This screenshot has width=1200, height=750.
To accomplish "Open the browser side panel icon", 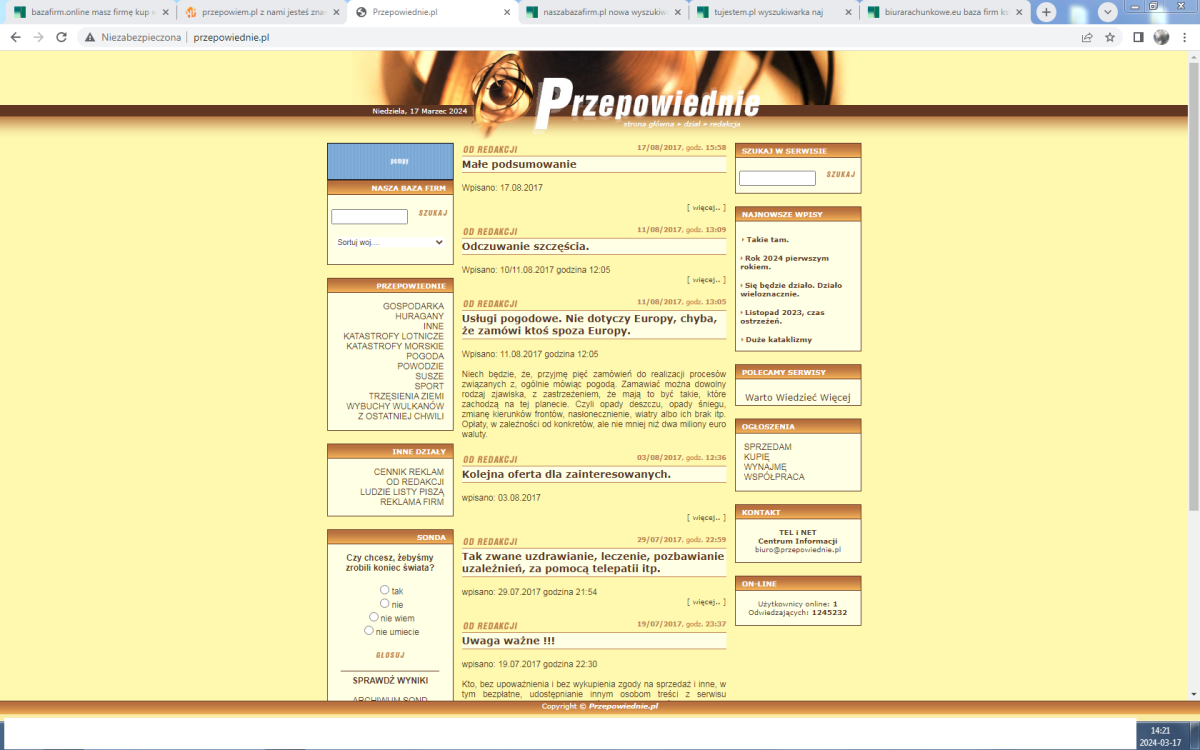I will tap(1138, 37).
